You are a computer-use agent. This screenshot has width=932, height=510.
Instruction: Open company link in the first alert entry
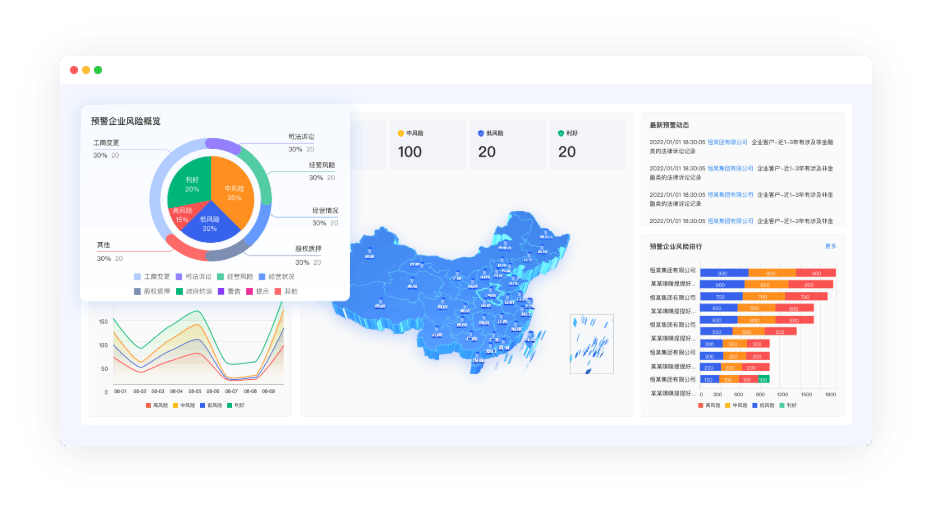tap(728, 143)
